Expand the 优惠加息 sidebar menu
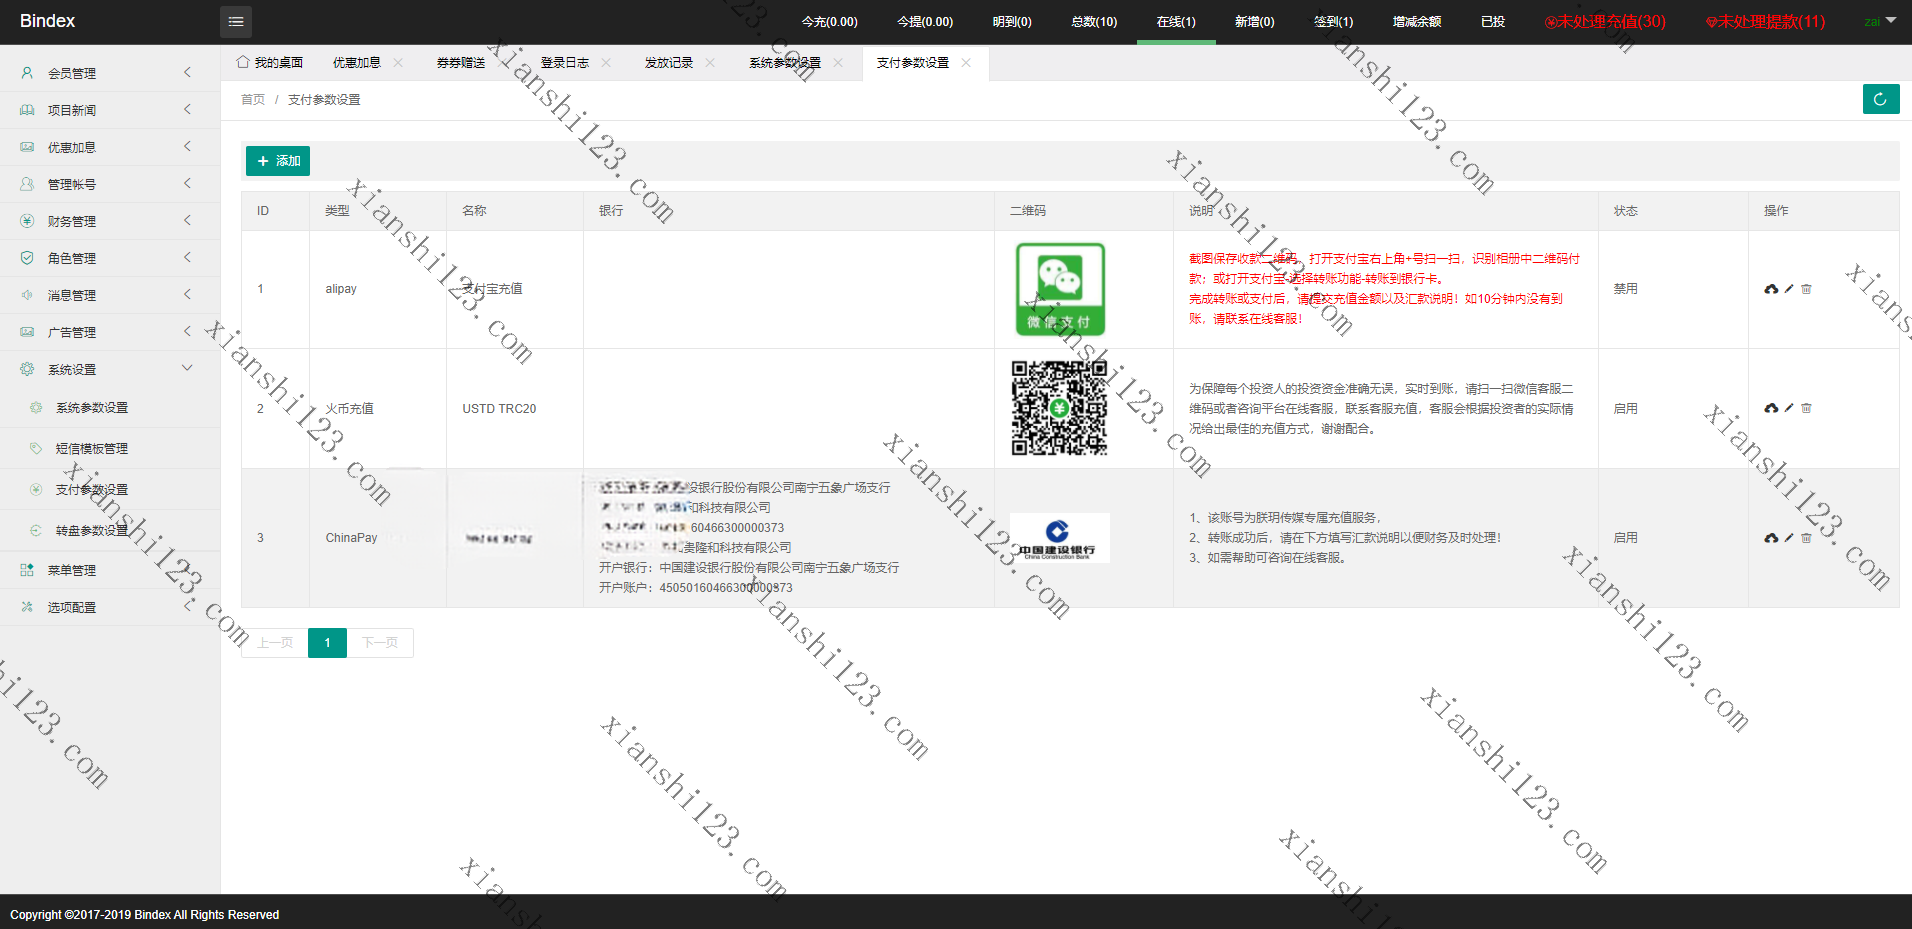 coord(110,147)
